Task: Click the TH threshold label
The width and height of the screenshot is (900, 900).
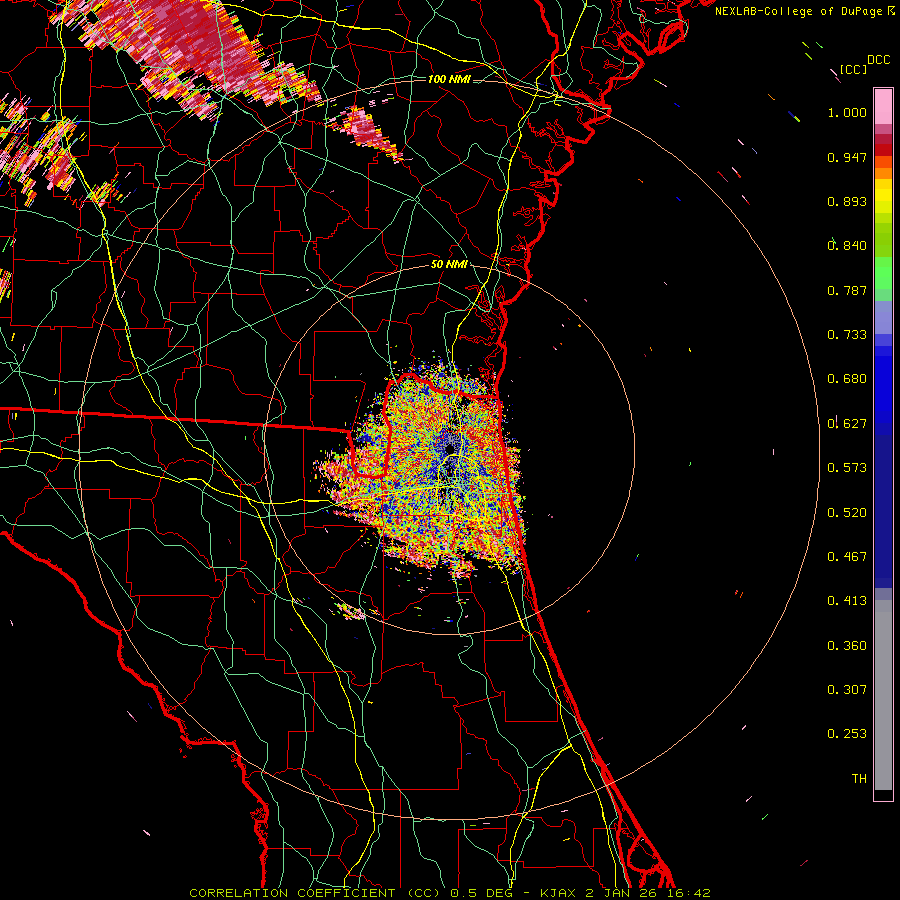Action: [x=859, y=779]
